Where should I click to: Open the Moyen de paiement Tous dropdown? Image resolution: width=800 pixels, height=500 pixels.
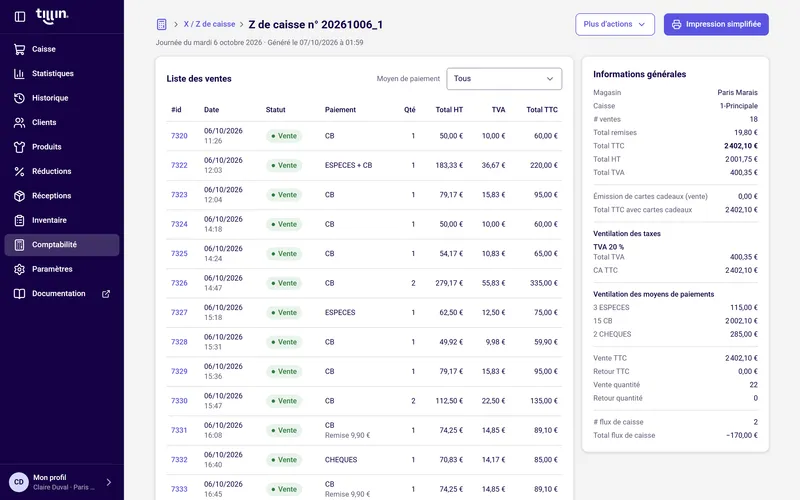pyautogui.click(x=504, y=79)
